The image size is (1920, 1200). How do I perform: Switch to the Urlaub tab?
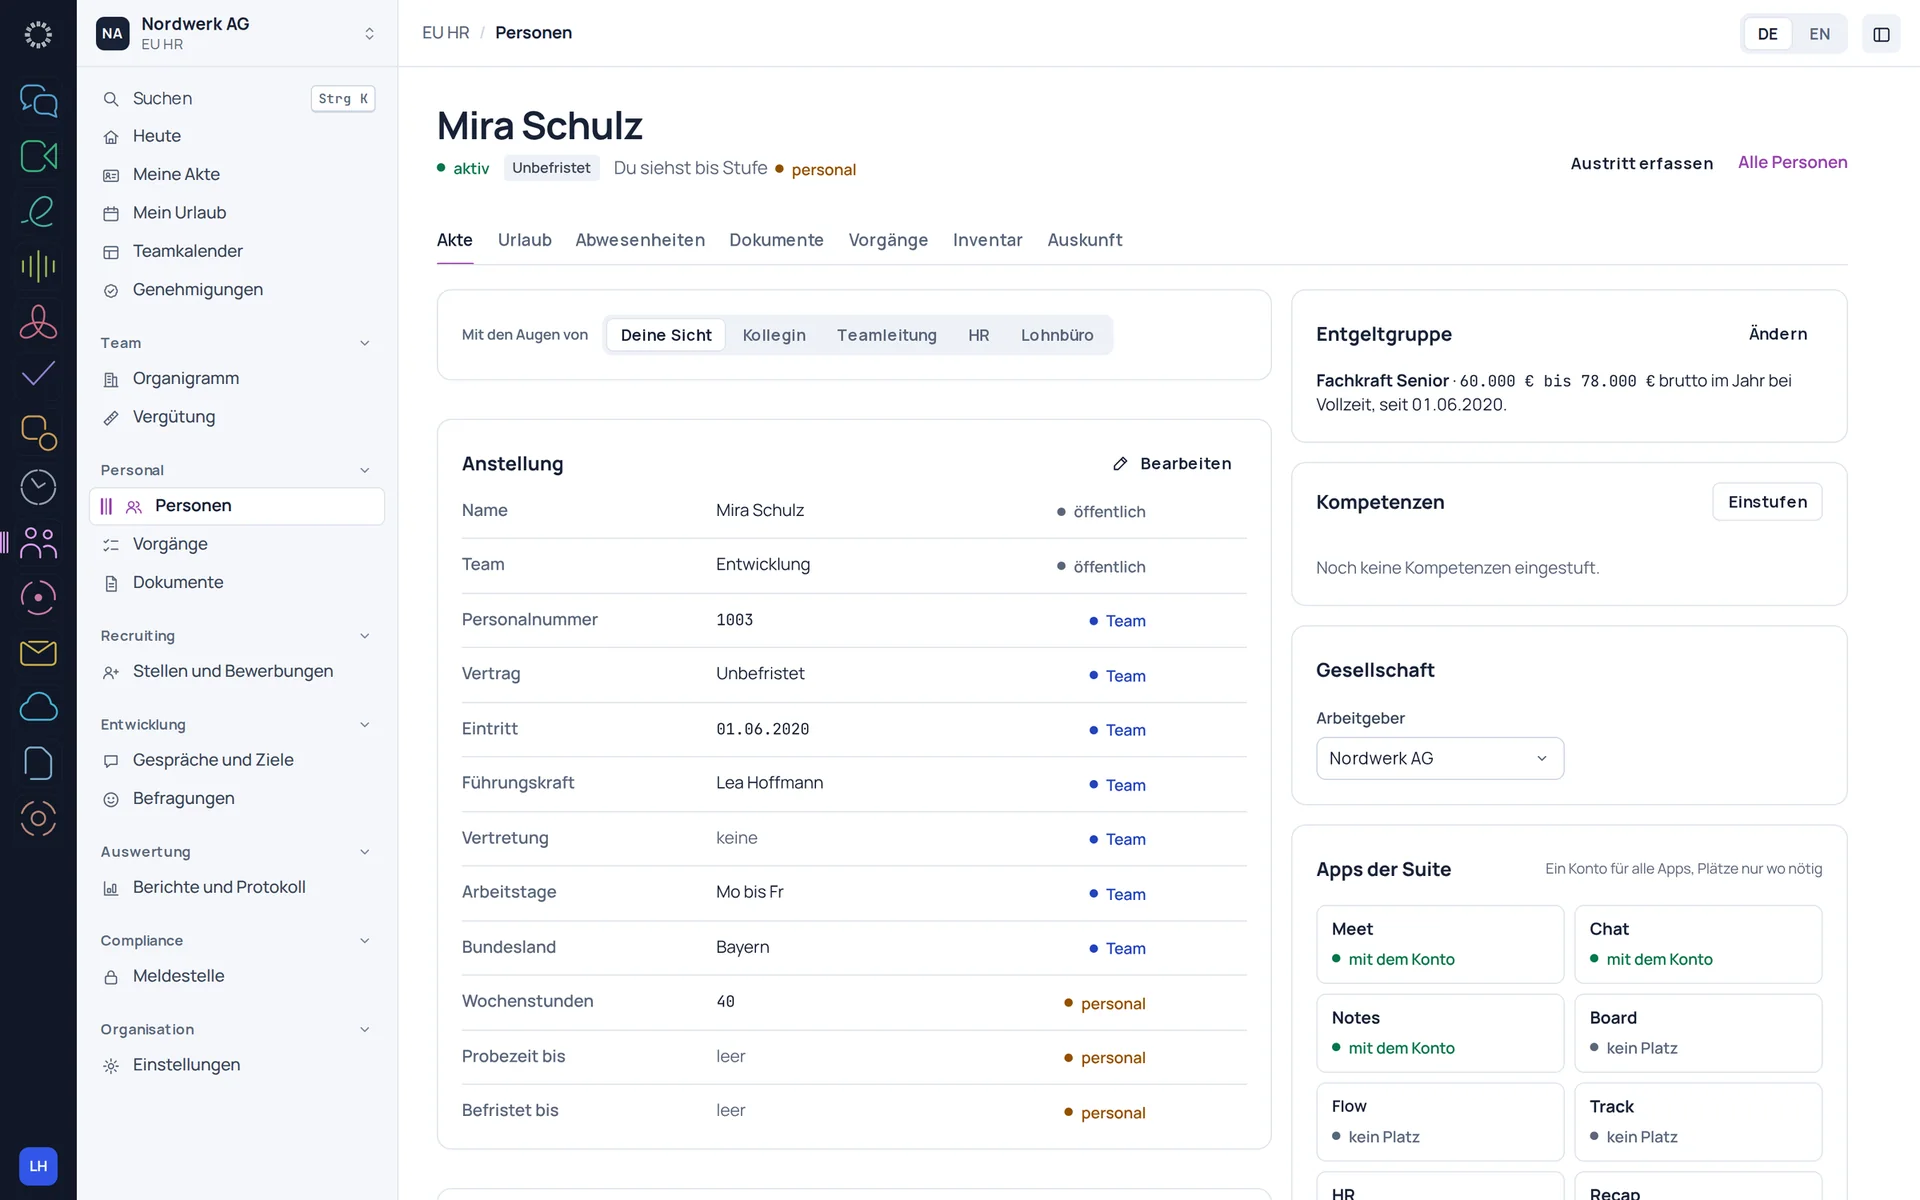tap(524, 240)
